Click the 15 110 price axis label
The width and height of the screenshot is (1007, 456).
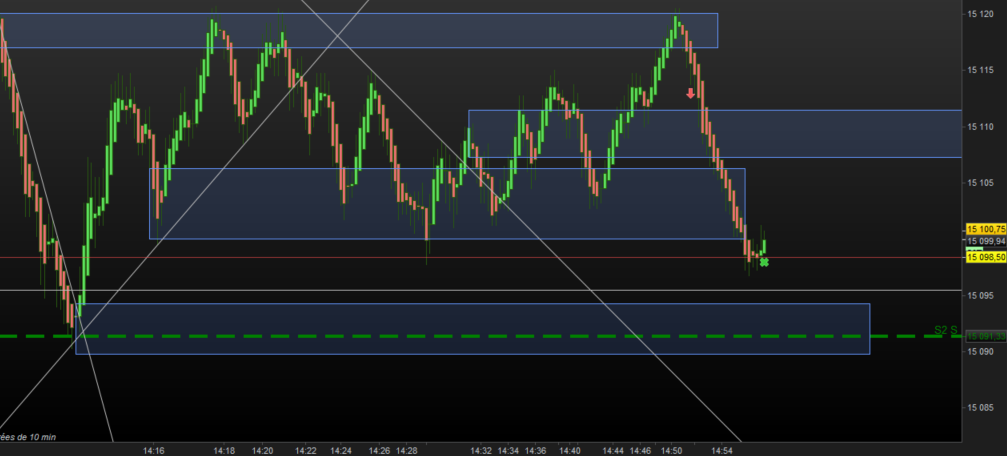coord(982,127)
